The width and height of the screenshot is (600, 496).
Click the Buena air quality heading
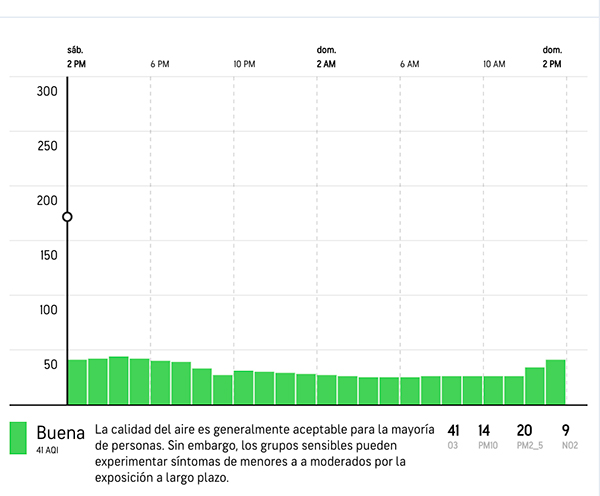click(x=60, y=433)
